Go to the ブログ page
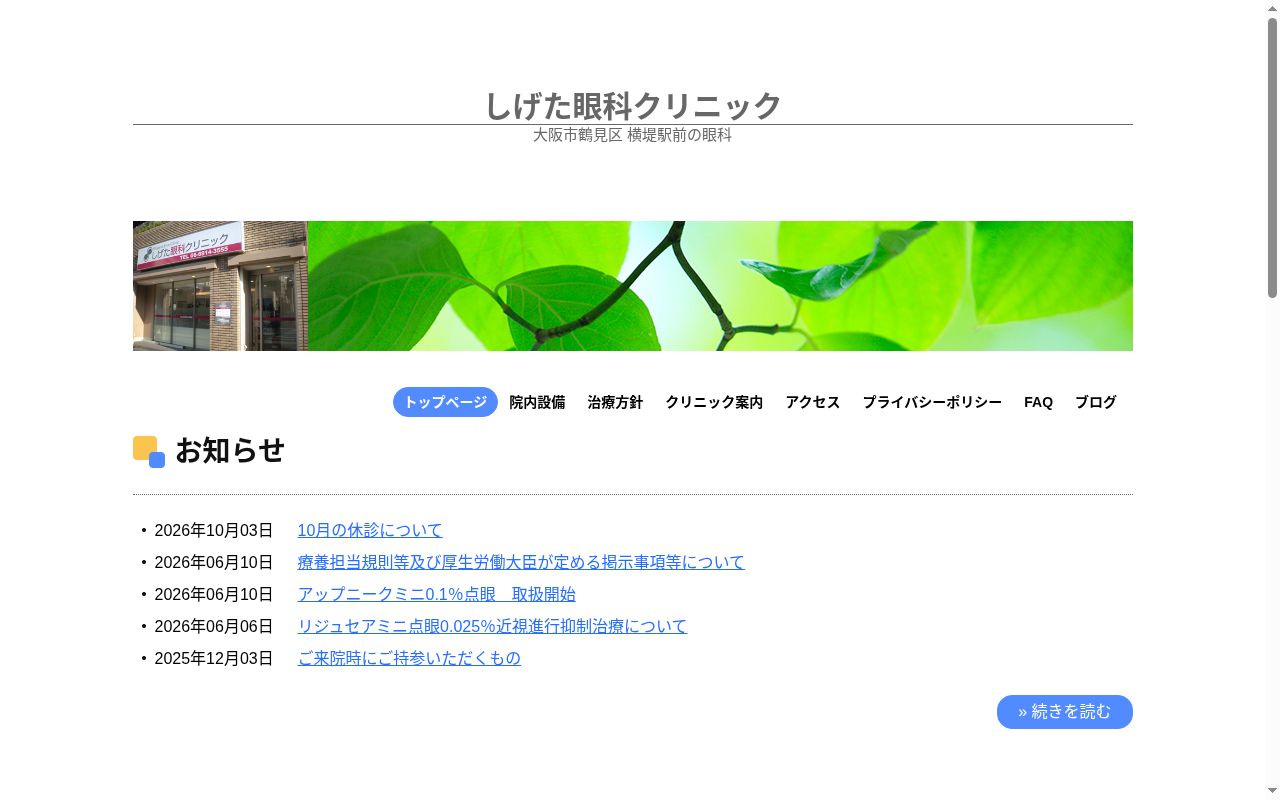Viewport: 1280px width, 800px height. pyautogui.click(x=1095, y=402)
